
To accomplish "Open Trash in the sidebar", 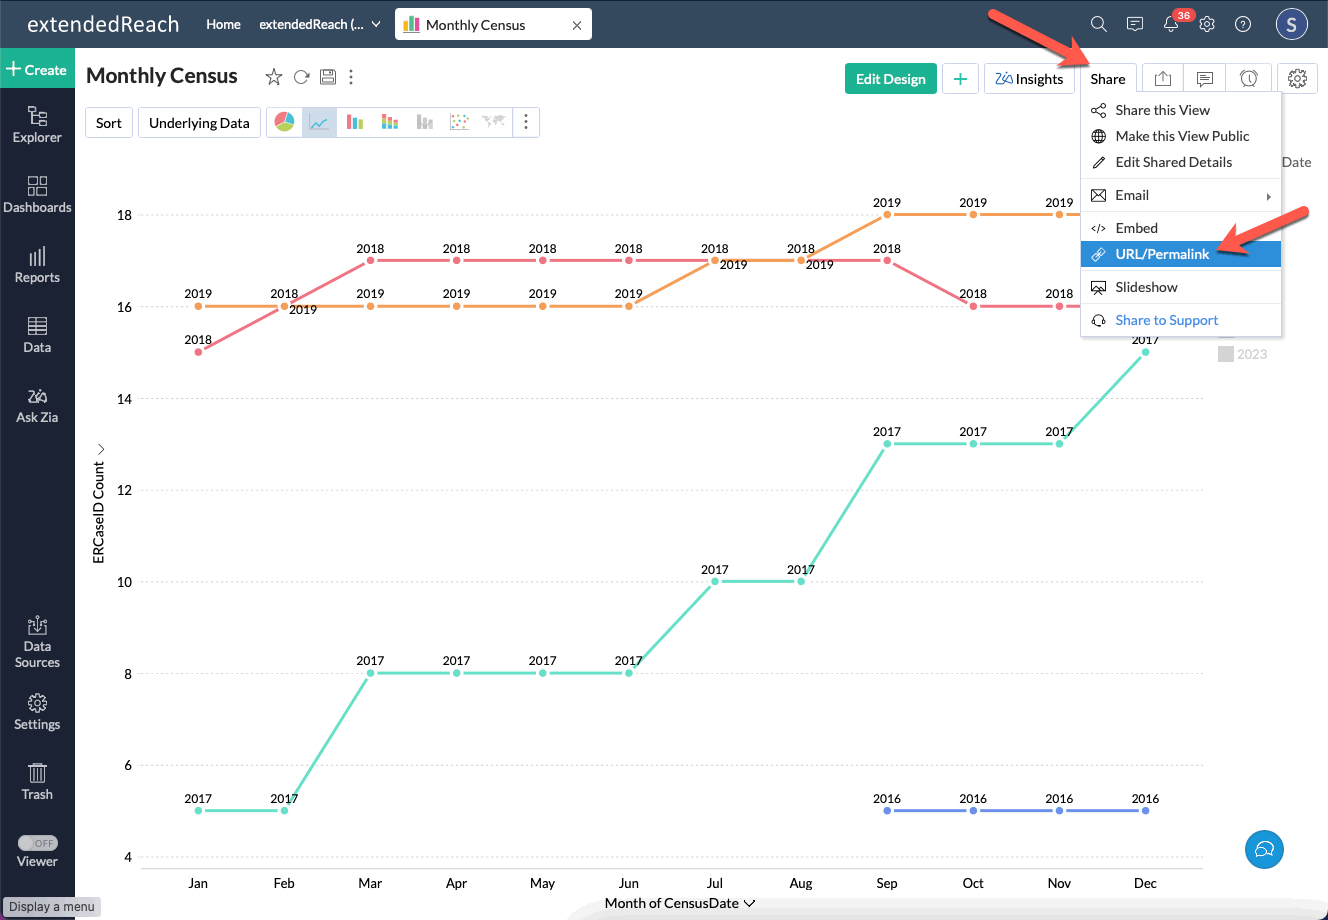I will (37, 782).
